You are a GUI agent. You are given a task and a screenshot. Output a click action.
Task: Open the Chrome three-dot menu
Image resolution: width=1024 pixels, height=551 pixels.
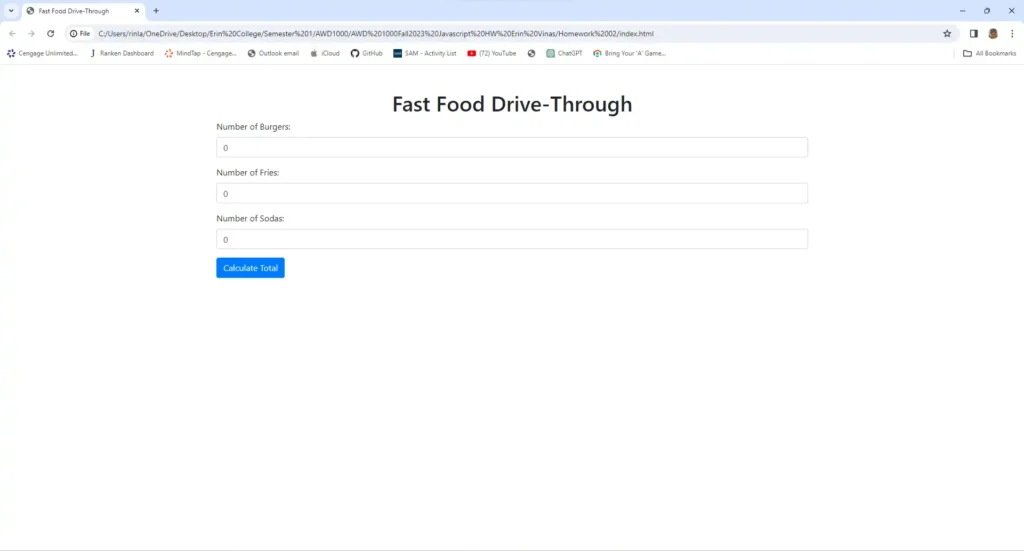(1012, 33)
